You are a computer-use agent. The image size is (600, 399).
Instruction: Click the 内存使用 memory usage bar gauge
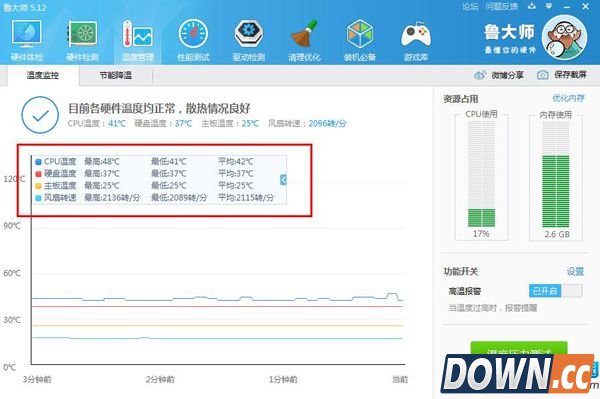click(x=556, y=174)
